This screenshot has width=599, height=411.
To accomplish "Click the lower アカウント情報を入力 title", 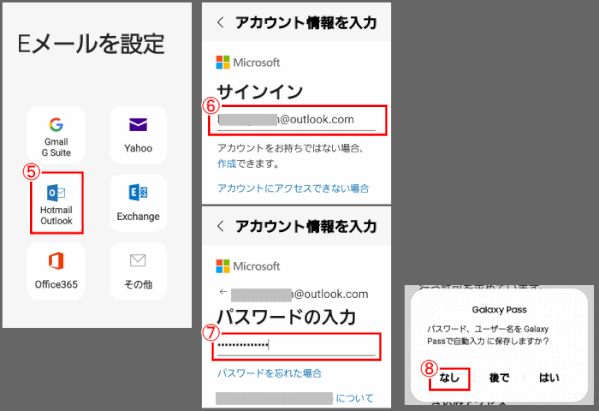I will (306, 226).
